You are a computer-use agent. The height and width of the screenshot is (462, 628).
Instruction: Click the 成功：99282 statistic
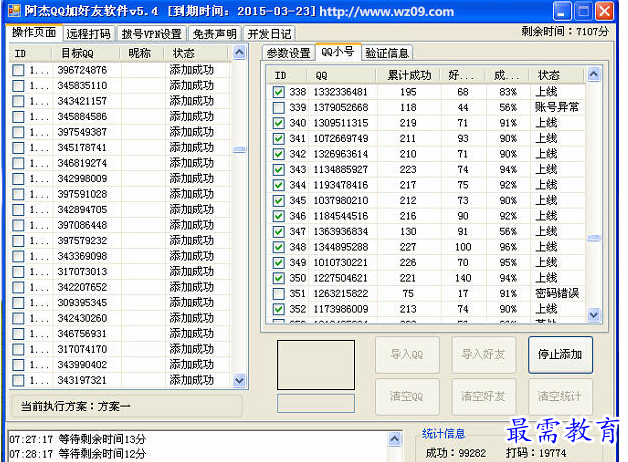(x=456, y=453)
